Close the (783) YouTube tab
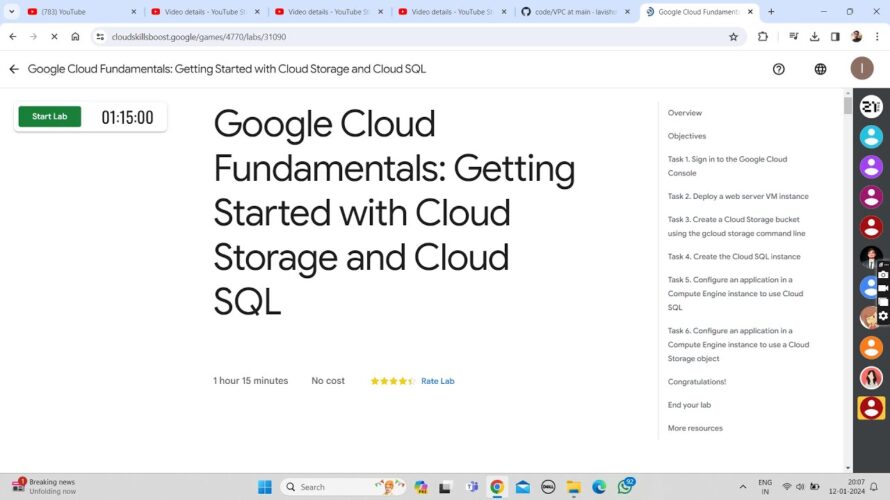Screen dimensions: 890x500 coord(134,12)
